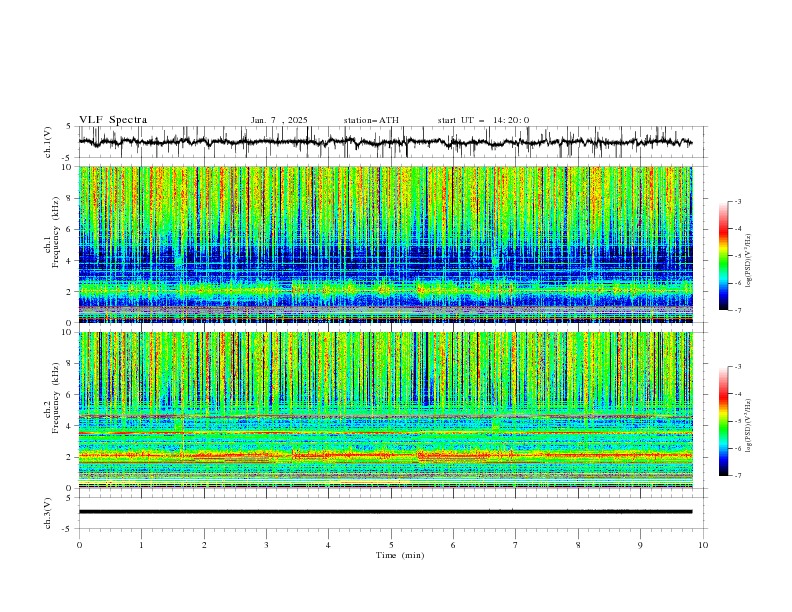
Task: Click the lower PSD color bar
Action: point(723,421)
